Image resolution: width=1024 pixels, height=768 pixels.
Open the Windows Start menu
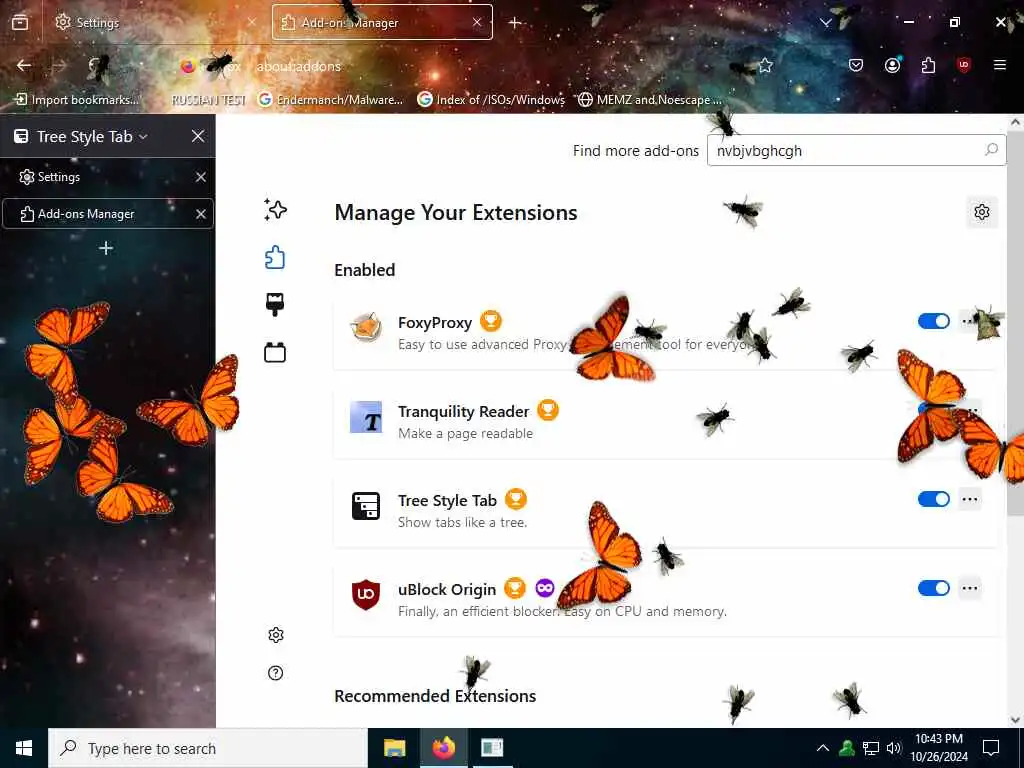(24, 748)
